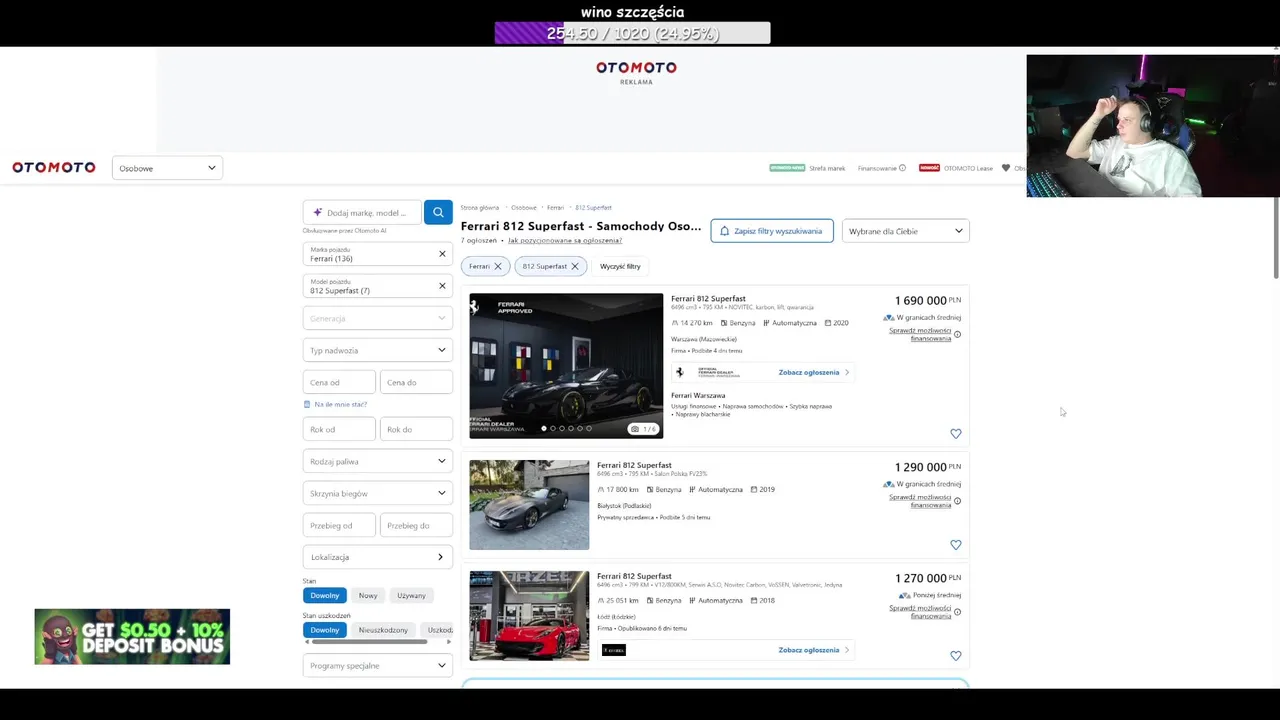
Task: Select Nowy vehicle condition
Action: (x=368, y=595)
